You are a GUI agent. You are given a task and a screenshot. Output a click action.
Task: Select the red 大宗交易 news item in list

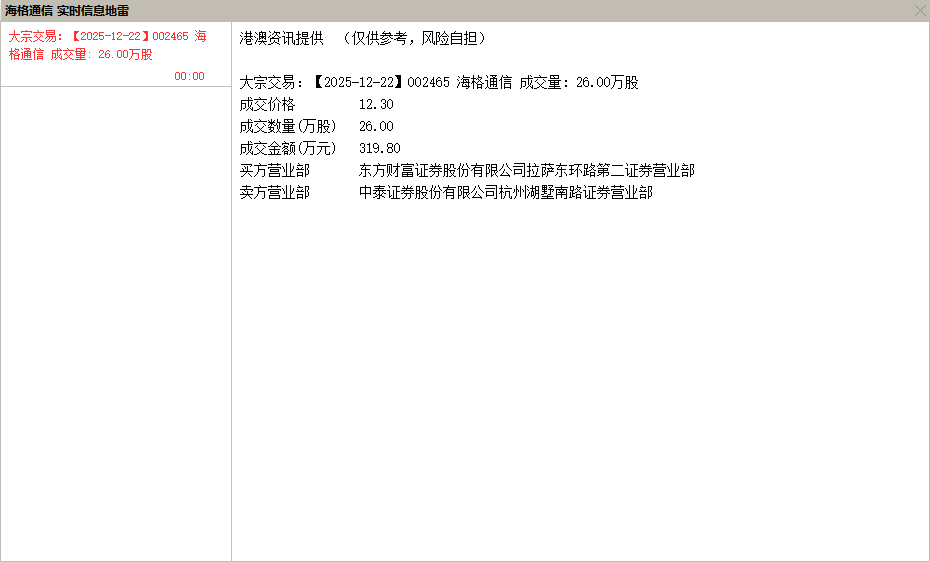(116, 55)
